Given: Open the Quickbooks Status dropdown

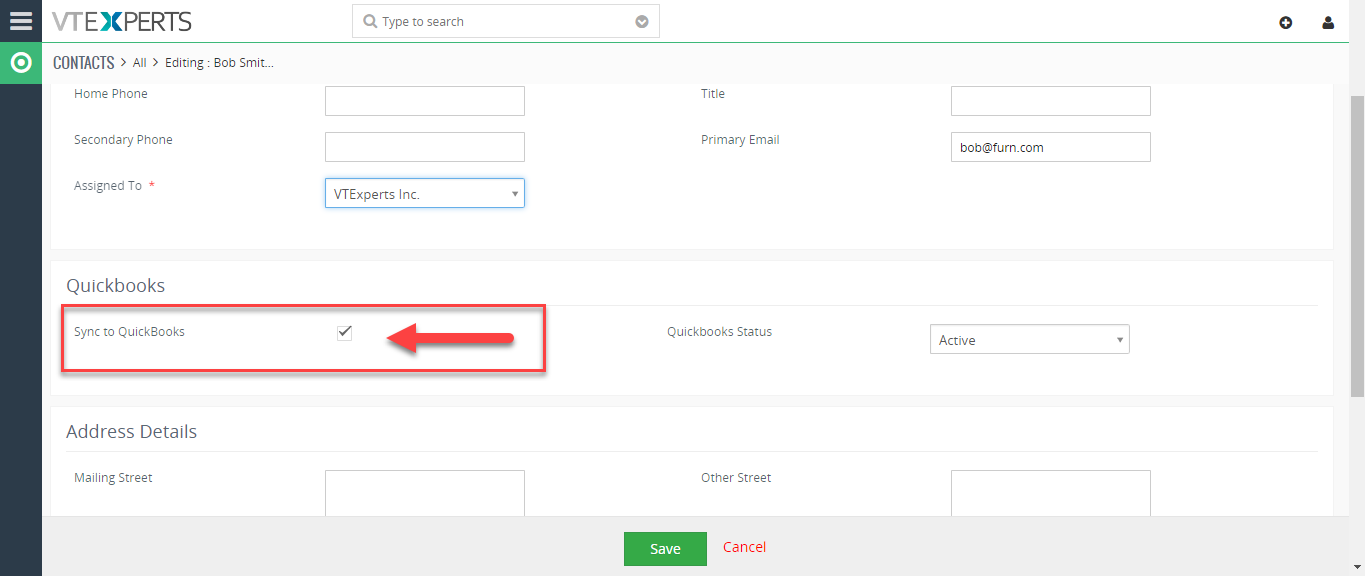Looking at the screenshot, I should (1030, 339).
